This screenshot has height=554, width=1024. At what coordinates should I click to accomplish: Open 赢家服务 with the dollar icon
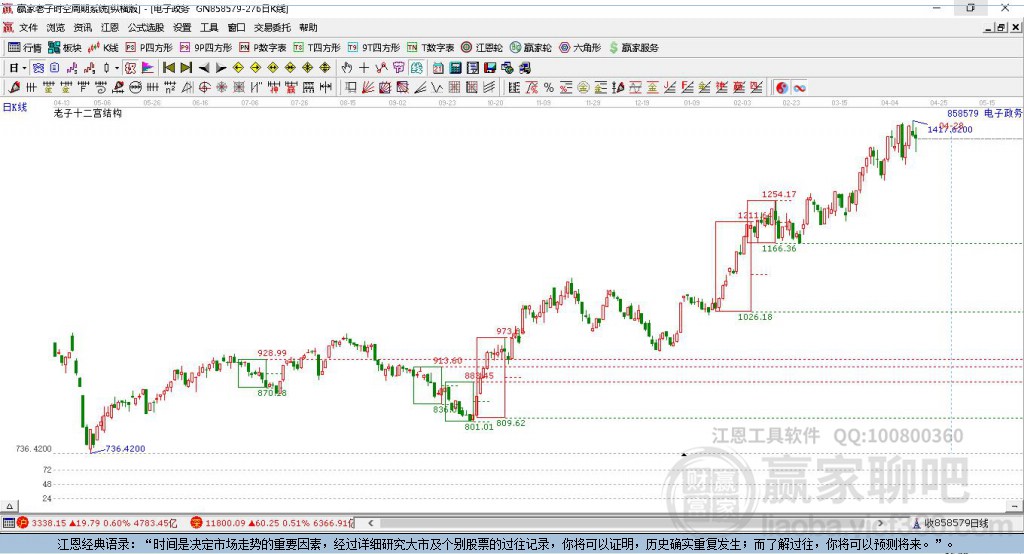633,48
